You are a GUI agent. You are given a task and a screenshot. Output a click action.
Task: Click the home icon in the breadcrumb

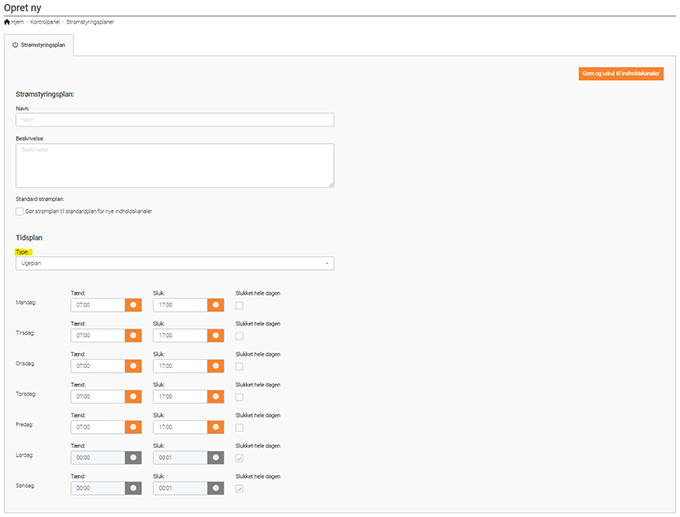click(x=7, y=22)
